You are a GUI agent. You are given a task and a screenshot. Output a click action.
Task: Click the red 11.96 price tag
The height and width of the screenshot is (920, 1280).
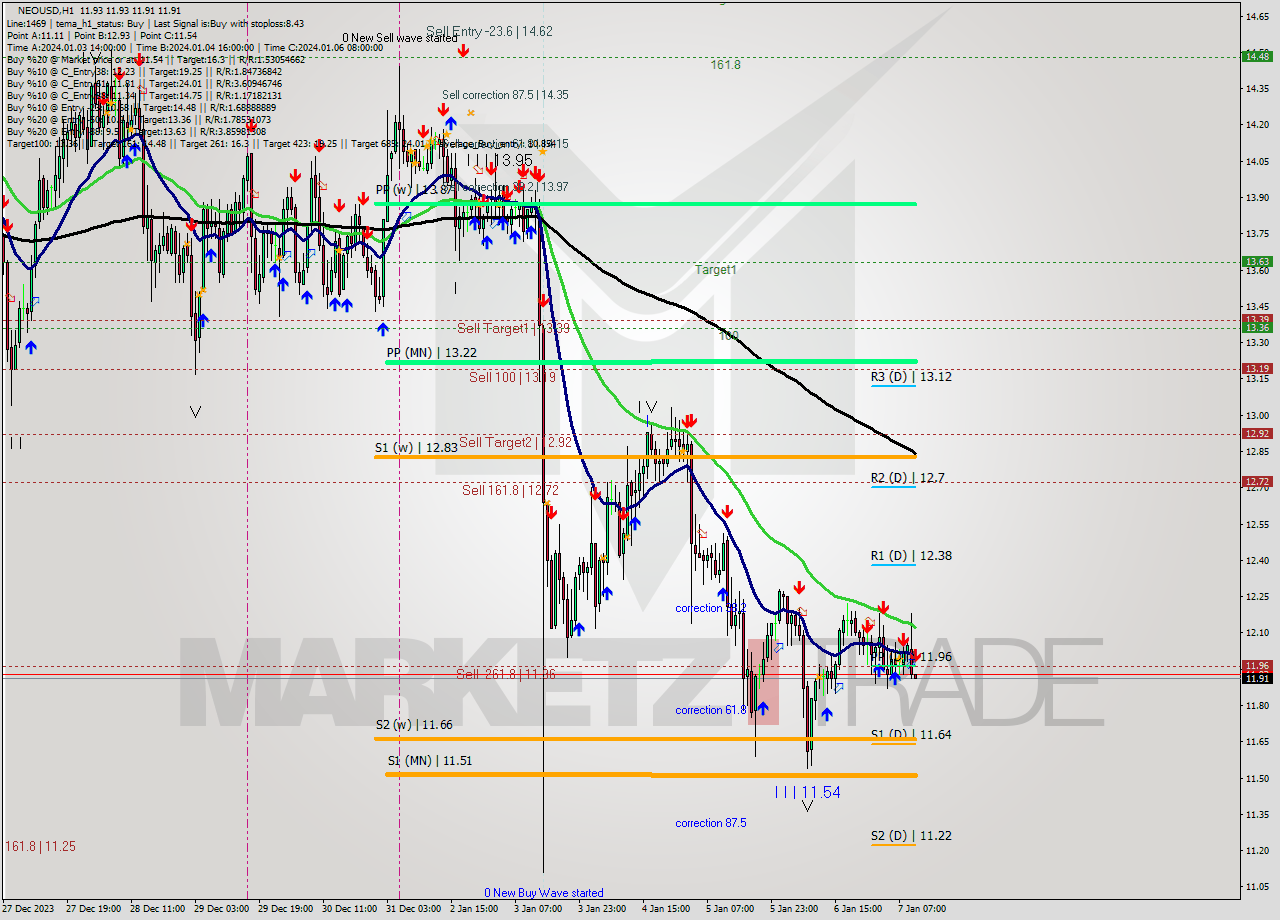1256,665
